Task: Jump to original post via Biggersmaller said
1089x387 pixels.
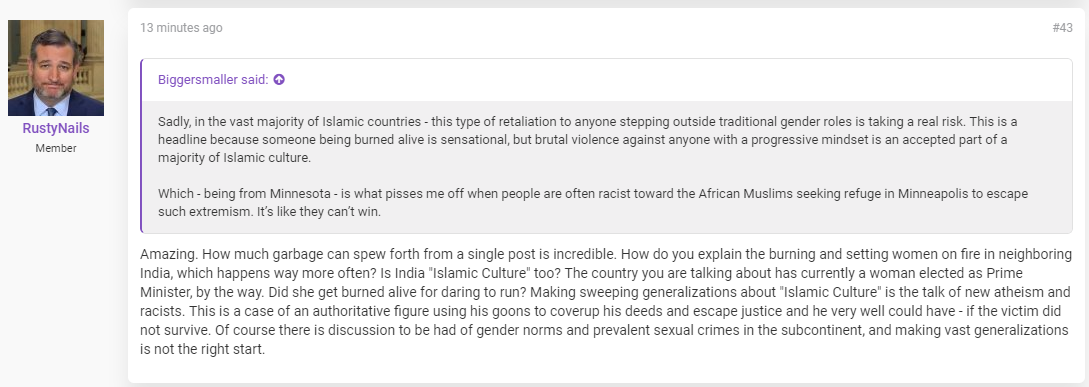Action: [x=213, y=80]
